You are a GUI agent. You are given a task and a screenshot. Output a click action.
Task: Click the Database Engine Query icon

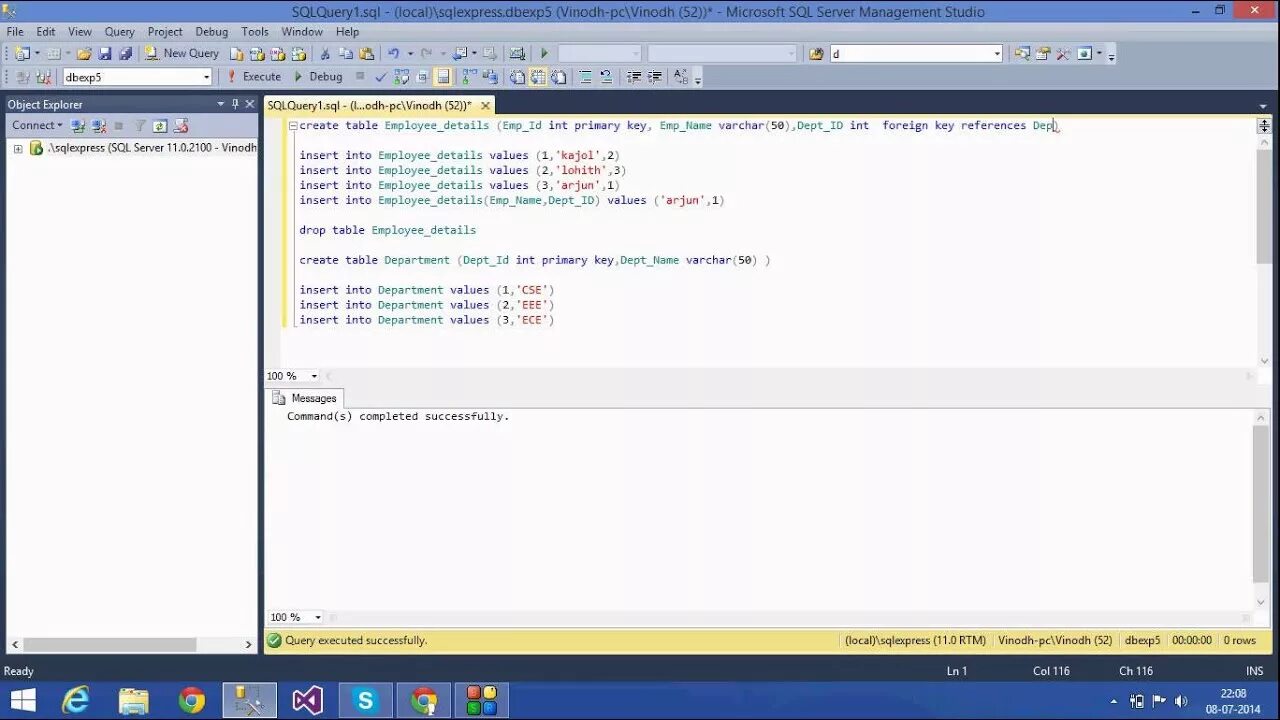click(x=237, y=53)
